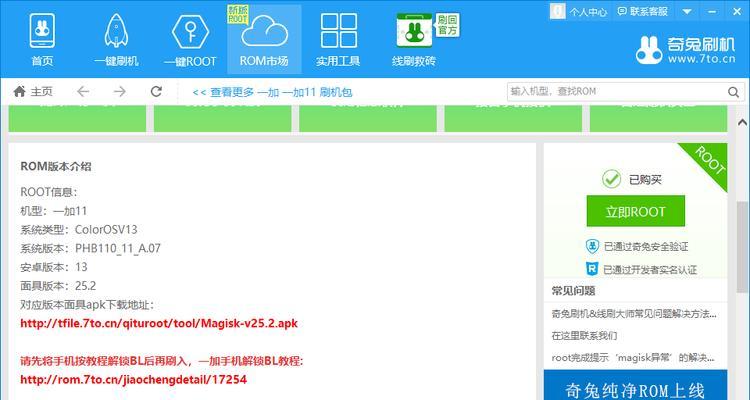The width and height of the screenshot is (750, 400).
Task: Navigate back with the left arrow
Action: 83,91
